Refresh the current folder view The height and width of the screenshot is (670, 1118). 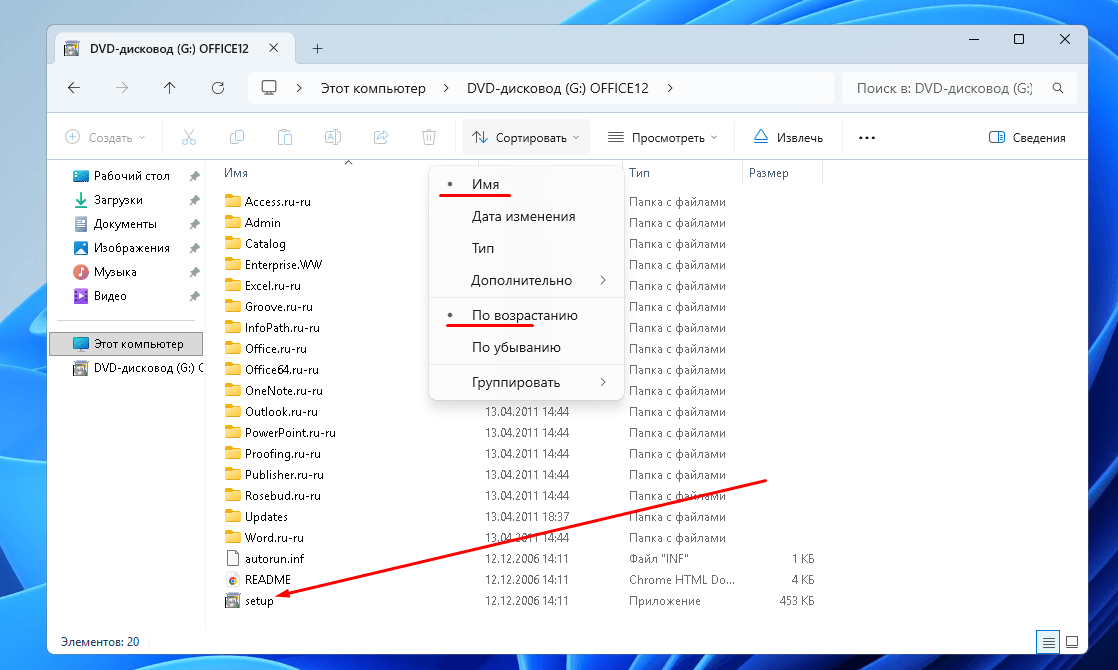[x=218, y=88]
